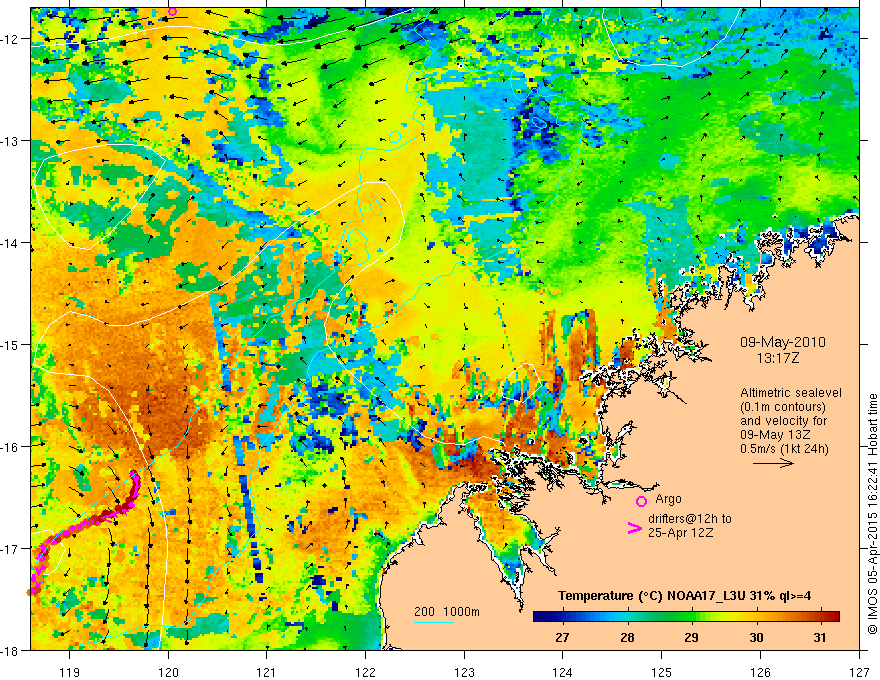This screenshot has width=880, height=680.
Task: Click the colorbar at the 29 degree mark
Action: click(x=691, y=617)
